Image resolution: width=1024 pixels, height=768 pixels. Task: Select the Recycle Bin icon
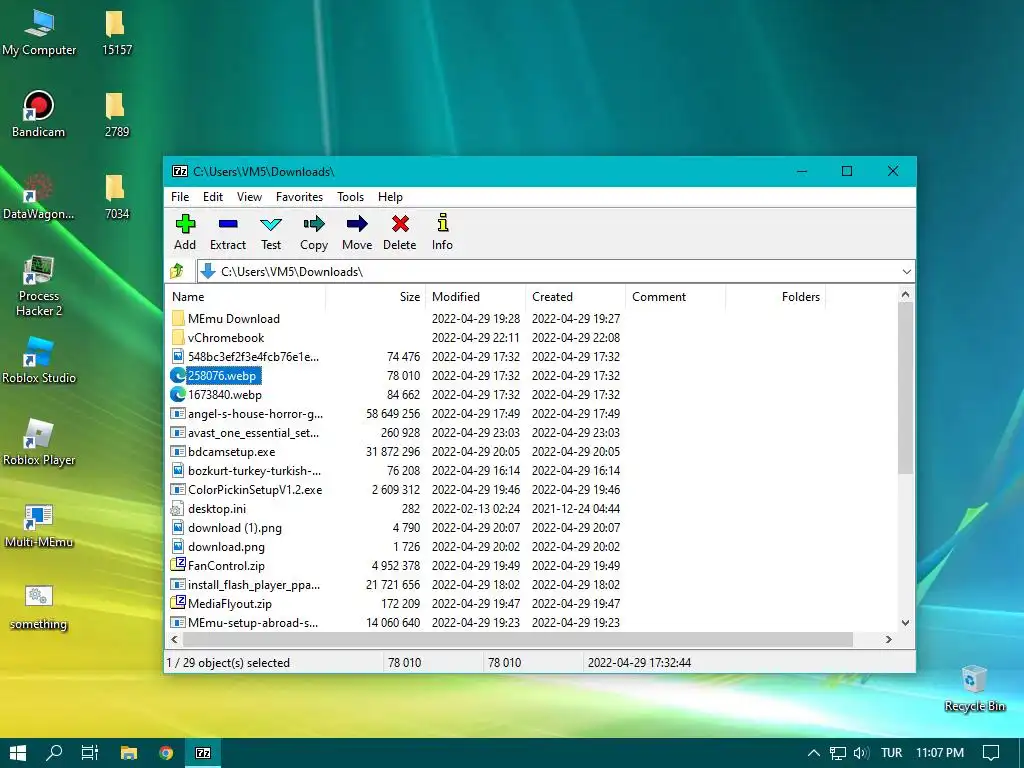[x=974, y=688]
